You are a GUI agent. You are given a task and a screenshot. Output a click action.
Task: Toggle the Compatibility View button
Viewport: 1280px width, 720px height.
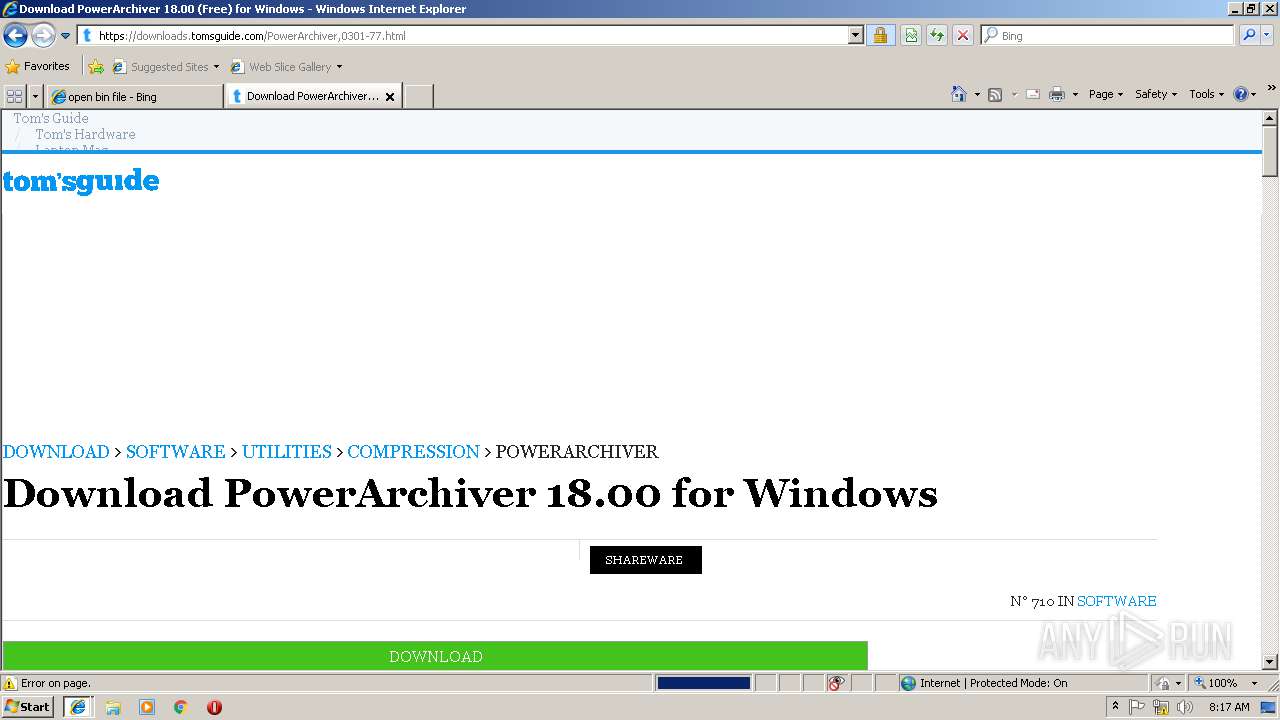911,36
